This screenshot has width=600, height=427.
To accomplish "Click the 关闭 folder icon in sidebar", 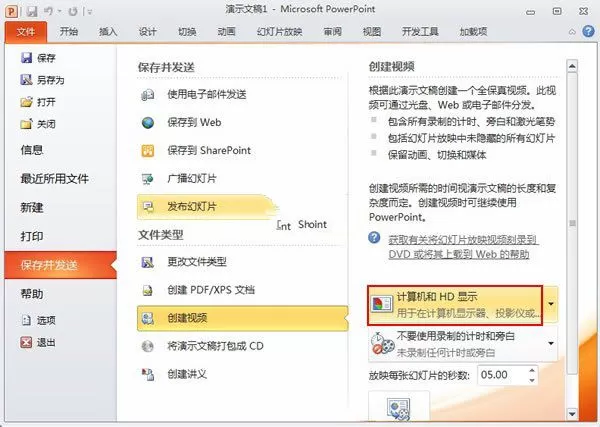I will 26,124.
